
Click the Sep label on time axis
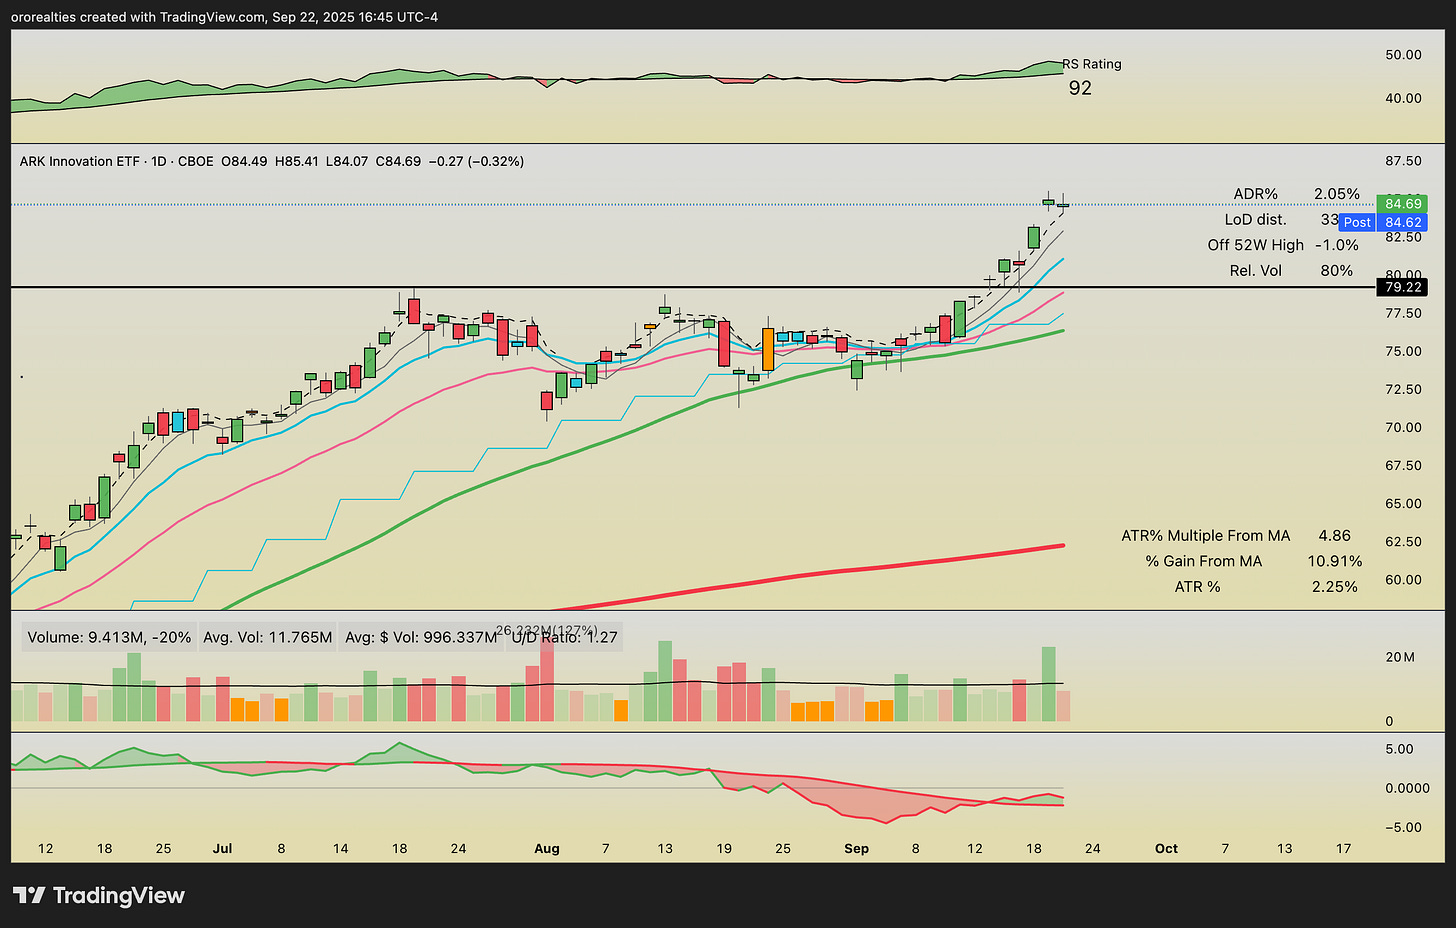(857, 848)
